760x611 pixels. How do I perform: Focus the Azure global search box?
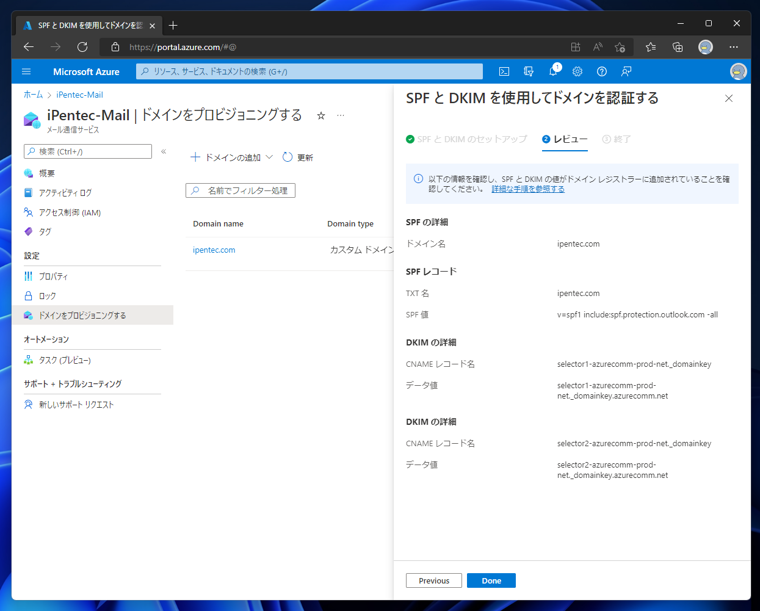click(x=309, y=71)
